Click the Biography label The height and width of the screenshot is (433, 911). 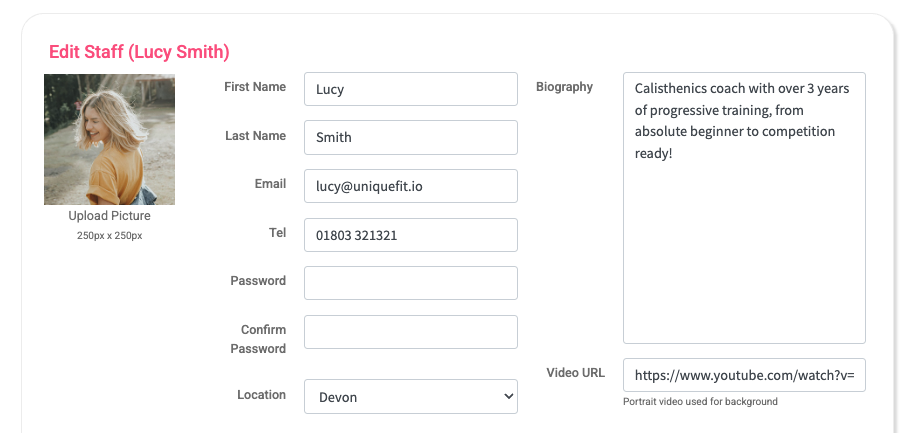tap(564, 87)
